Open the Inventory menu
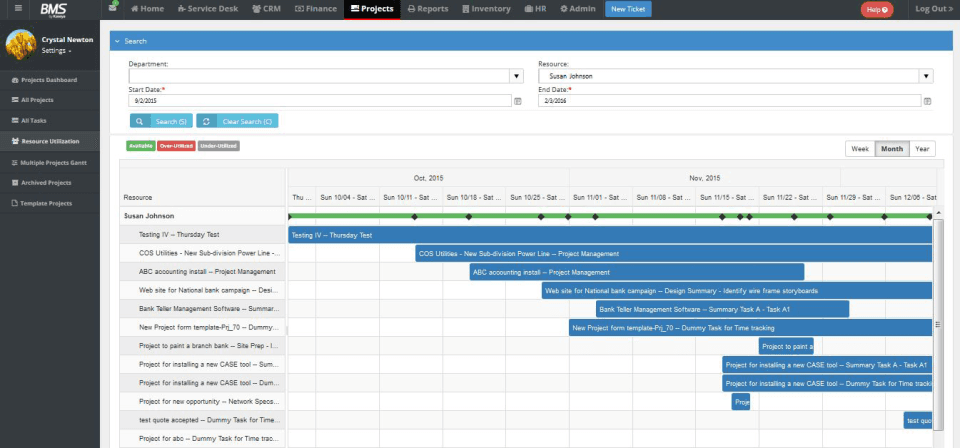 coord(486,9)
